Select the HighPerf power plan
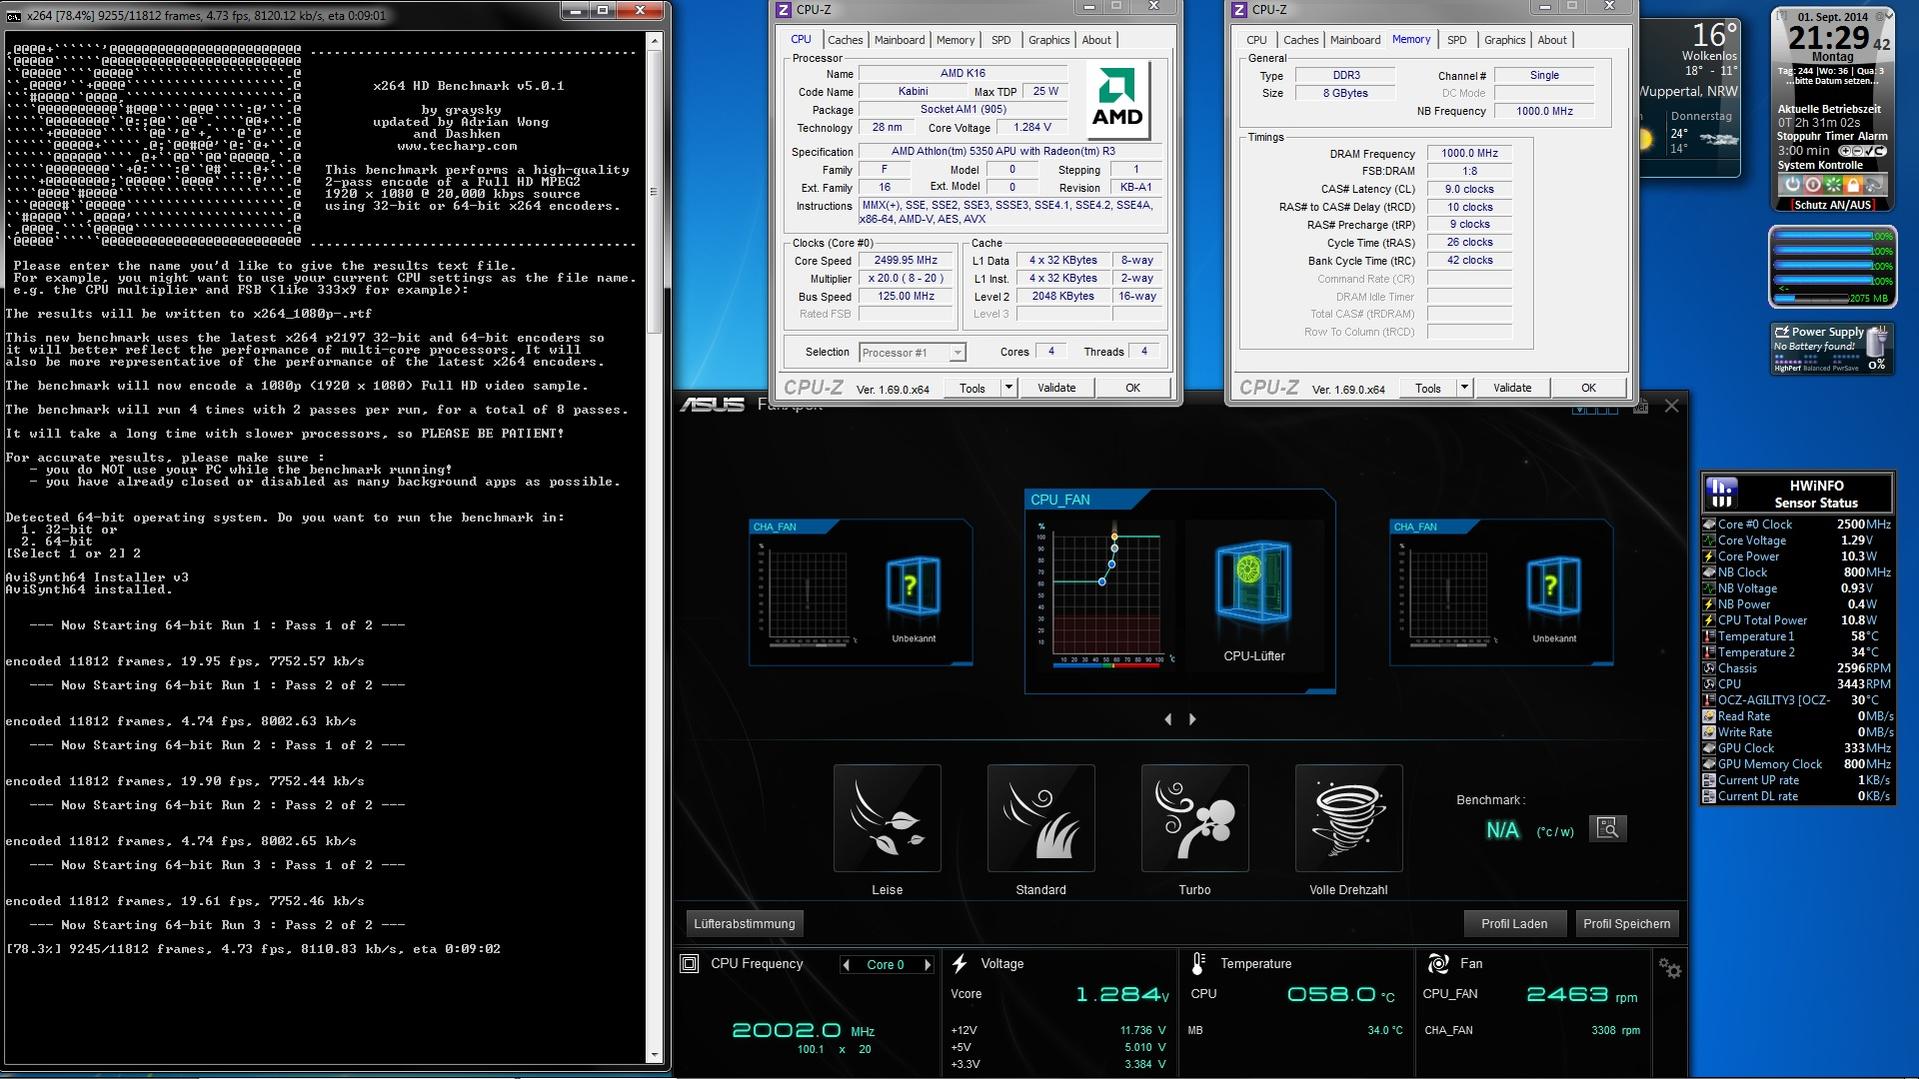Image resolution: width=1919 pixels, height=1079 pixels. point(1787,368)
